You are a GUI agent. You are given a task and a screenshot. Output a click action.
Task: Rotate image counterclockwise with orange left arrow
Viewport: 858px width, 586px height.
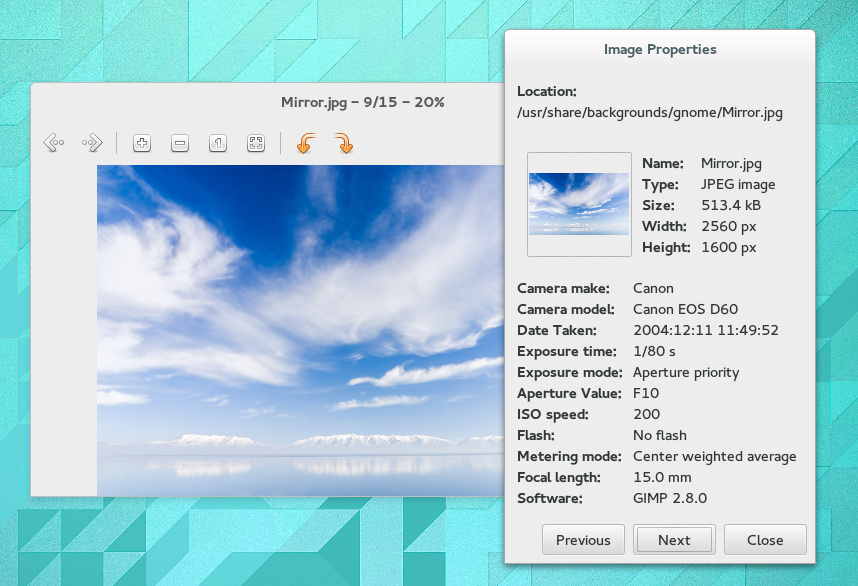(x=306, y=143)
